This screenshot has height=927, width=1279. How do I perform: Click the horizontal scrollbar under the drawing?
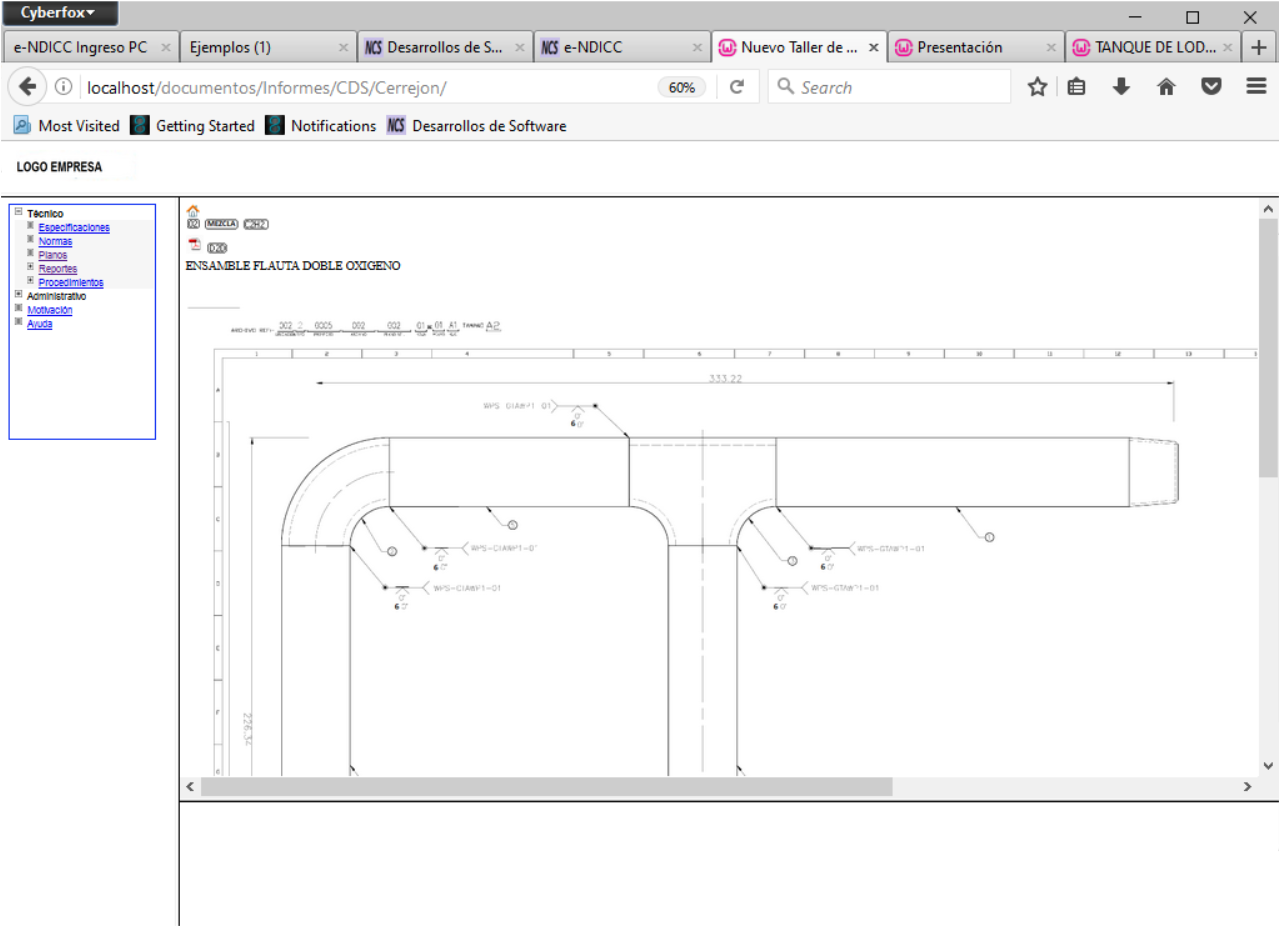coord(545,787)
